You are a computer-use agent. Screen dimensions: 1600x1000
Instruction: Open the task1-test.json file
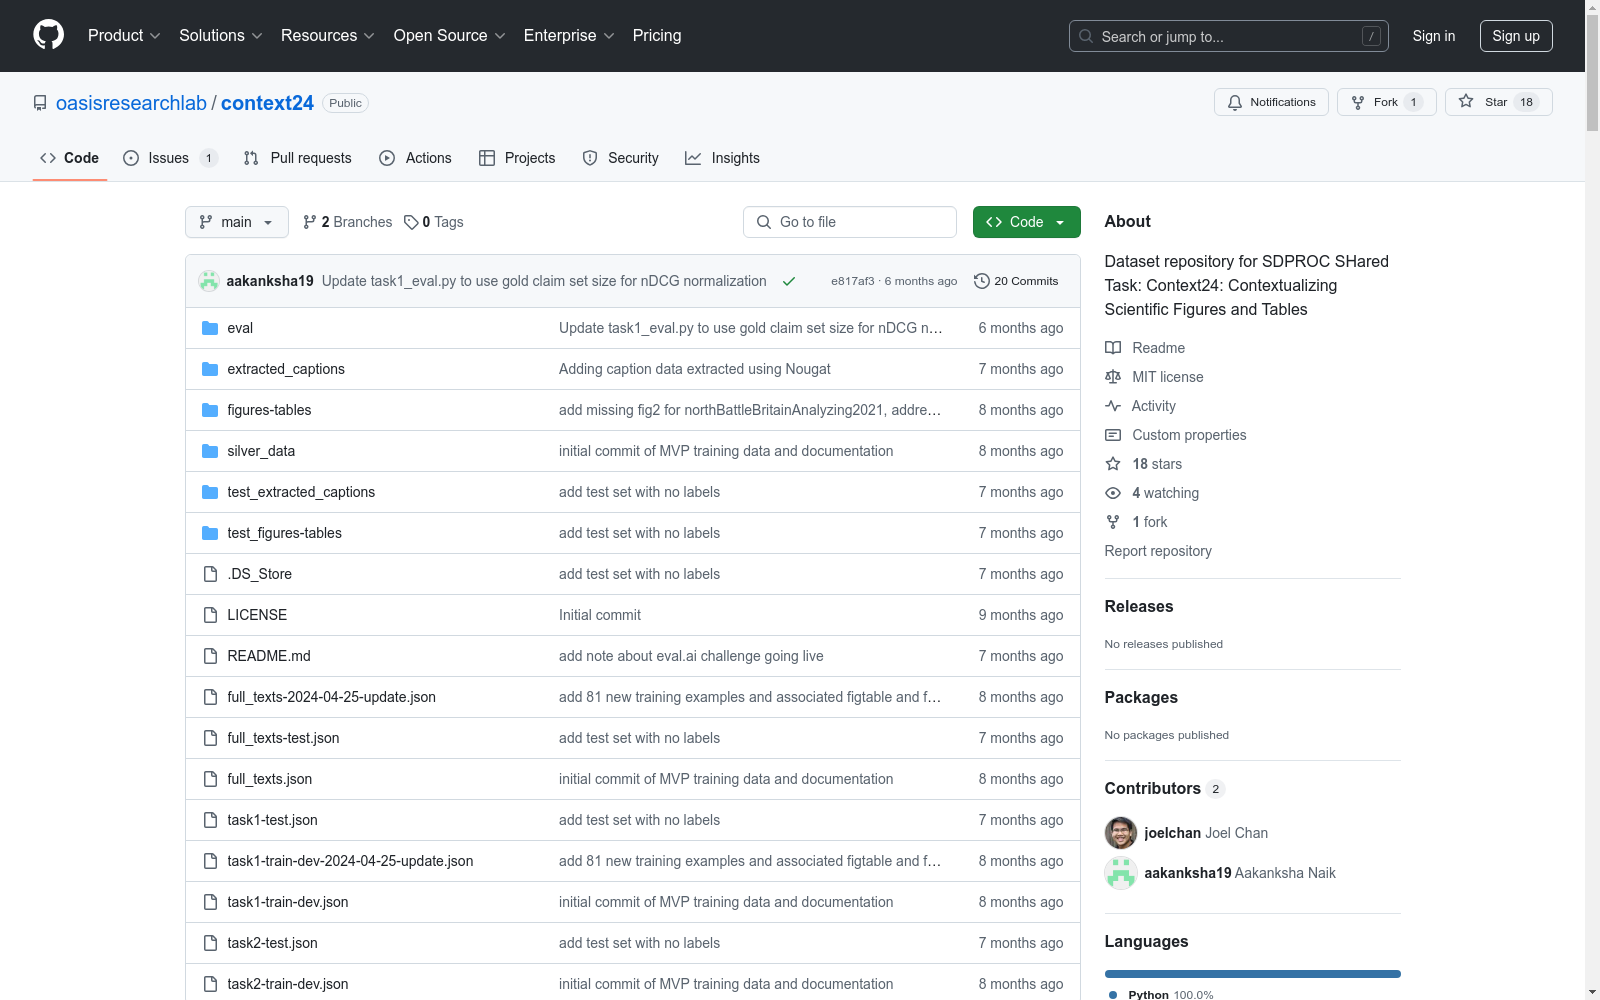[x=272, y=820]
